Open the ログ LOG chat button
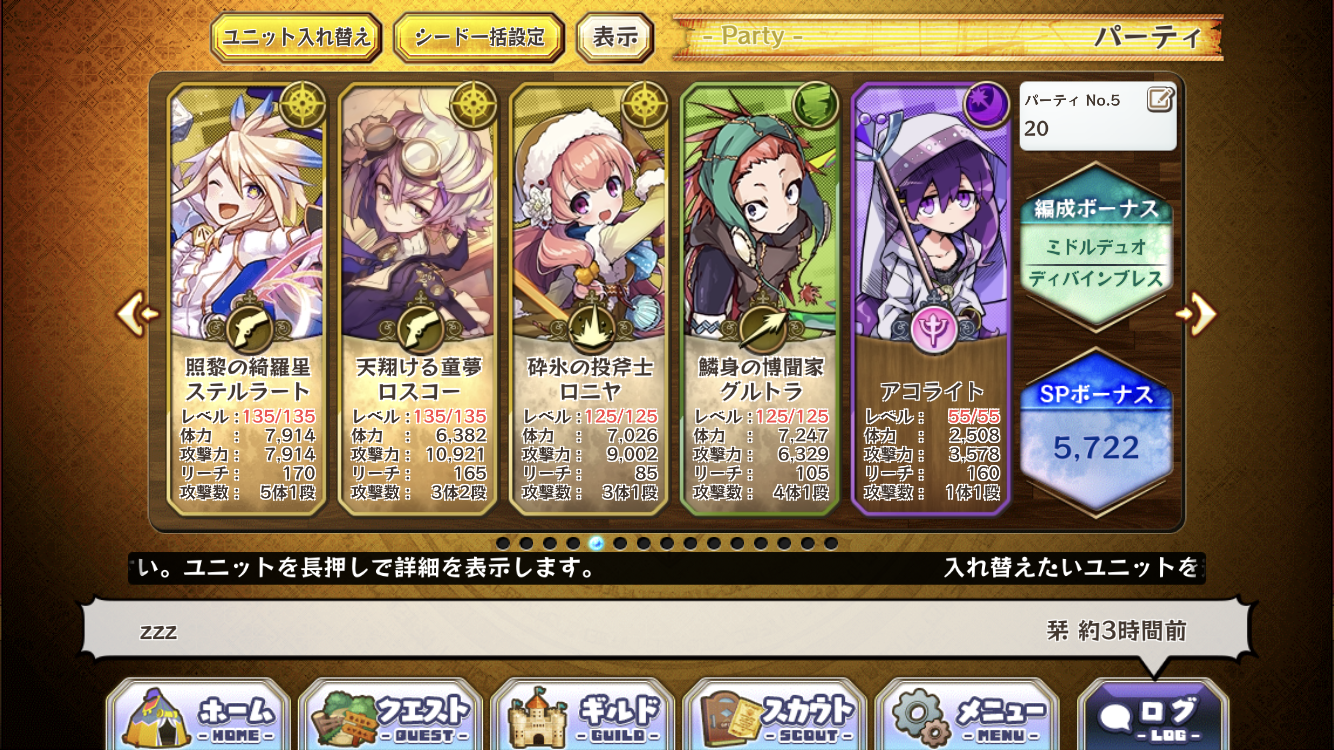 pos(1153,716)
